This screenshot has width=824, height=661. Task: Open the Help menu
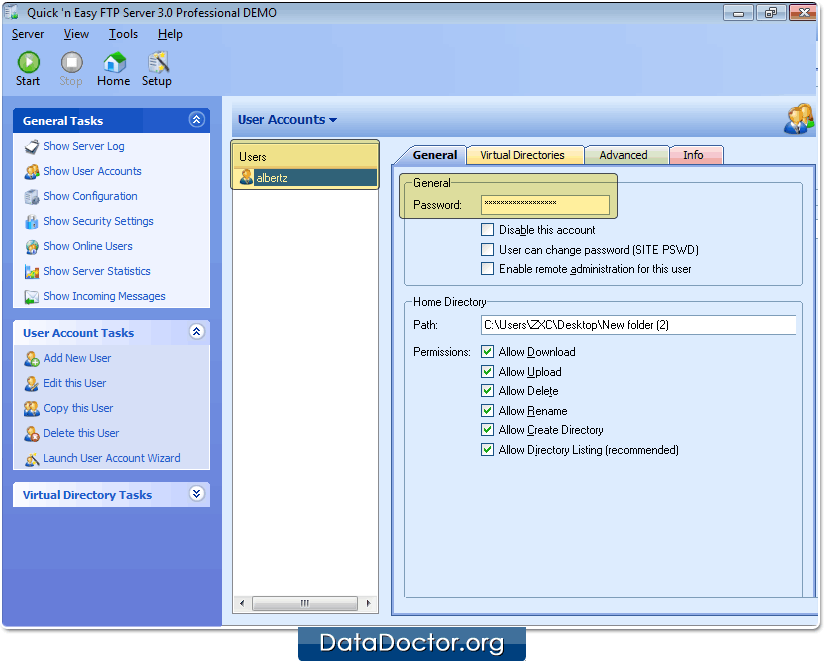170,34
